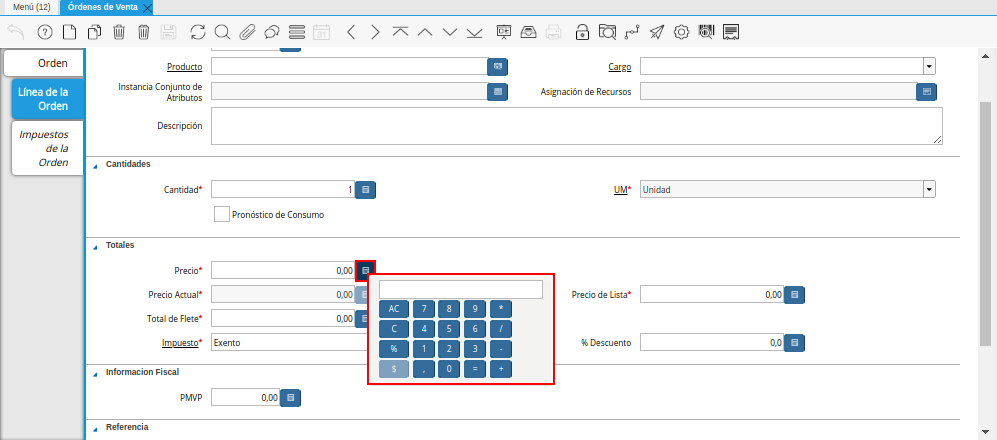This screenshot has width=997, height=440.
Task: Select the Línea de la Orden side tab
Action: [48, 99]
